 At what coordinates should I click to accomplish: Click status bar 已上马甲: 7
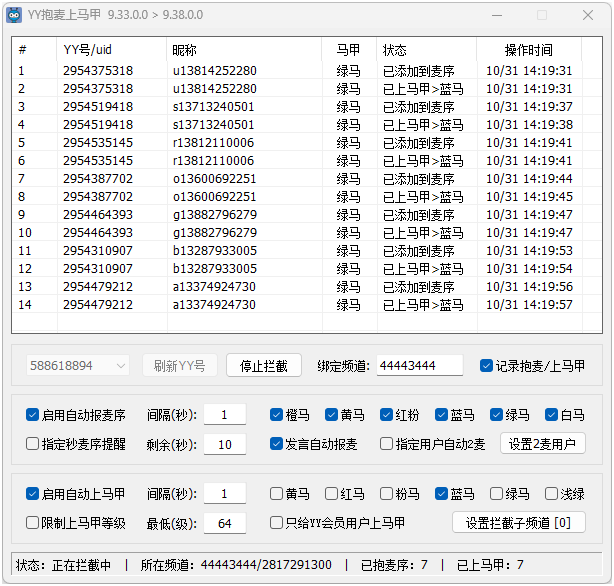tap(490, 565)
